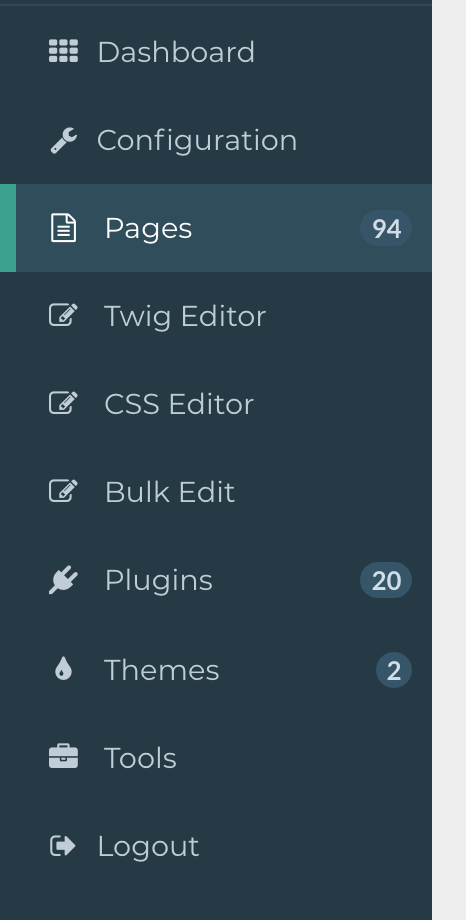Open the CSS Editor label
466x920 pixels.
[179, 404]
